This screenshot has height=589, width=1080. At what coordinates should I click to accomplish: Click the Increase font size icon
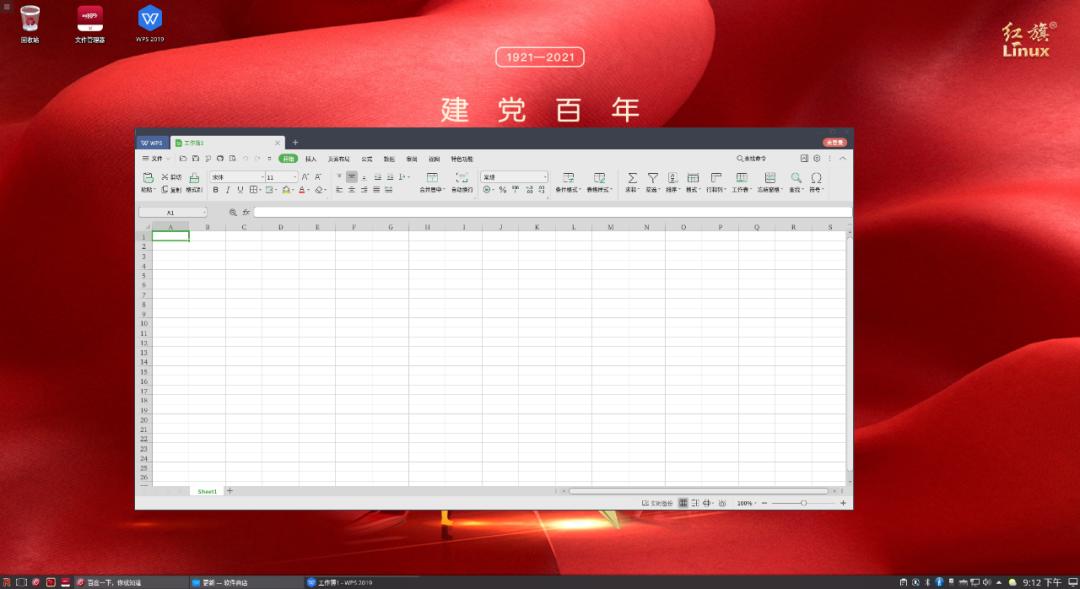click(305, 177)
